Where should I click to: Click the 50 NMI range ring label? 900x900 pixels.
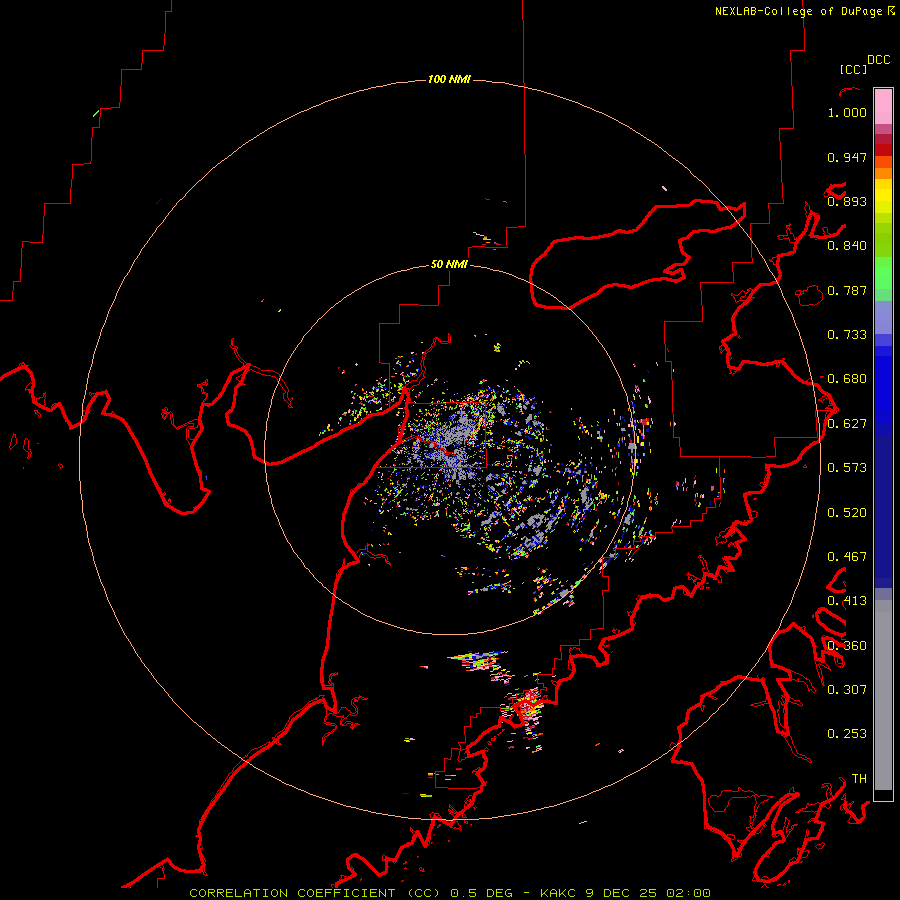click(x=449, y=264)
